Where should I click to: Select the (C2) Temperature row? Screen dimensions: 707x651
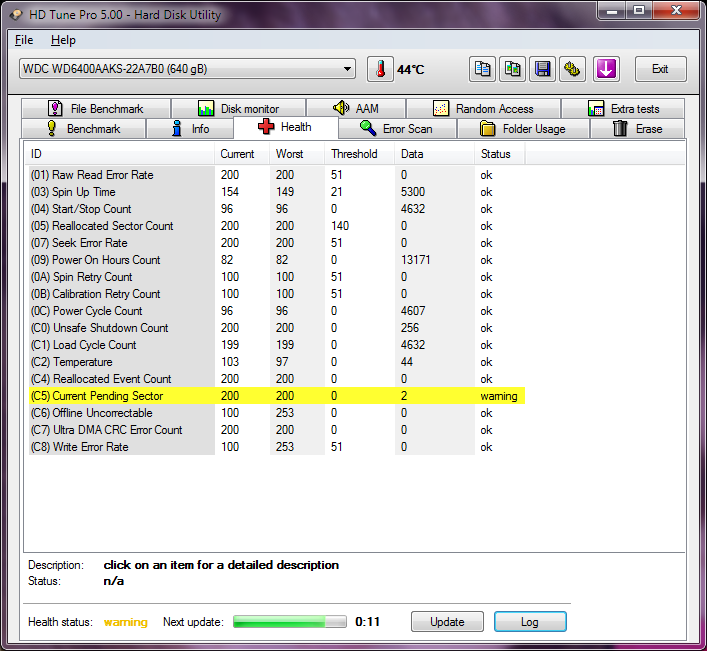click(x=277, y=362)
